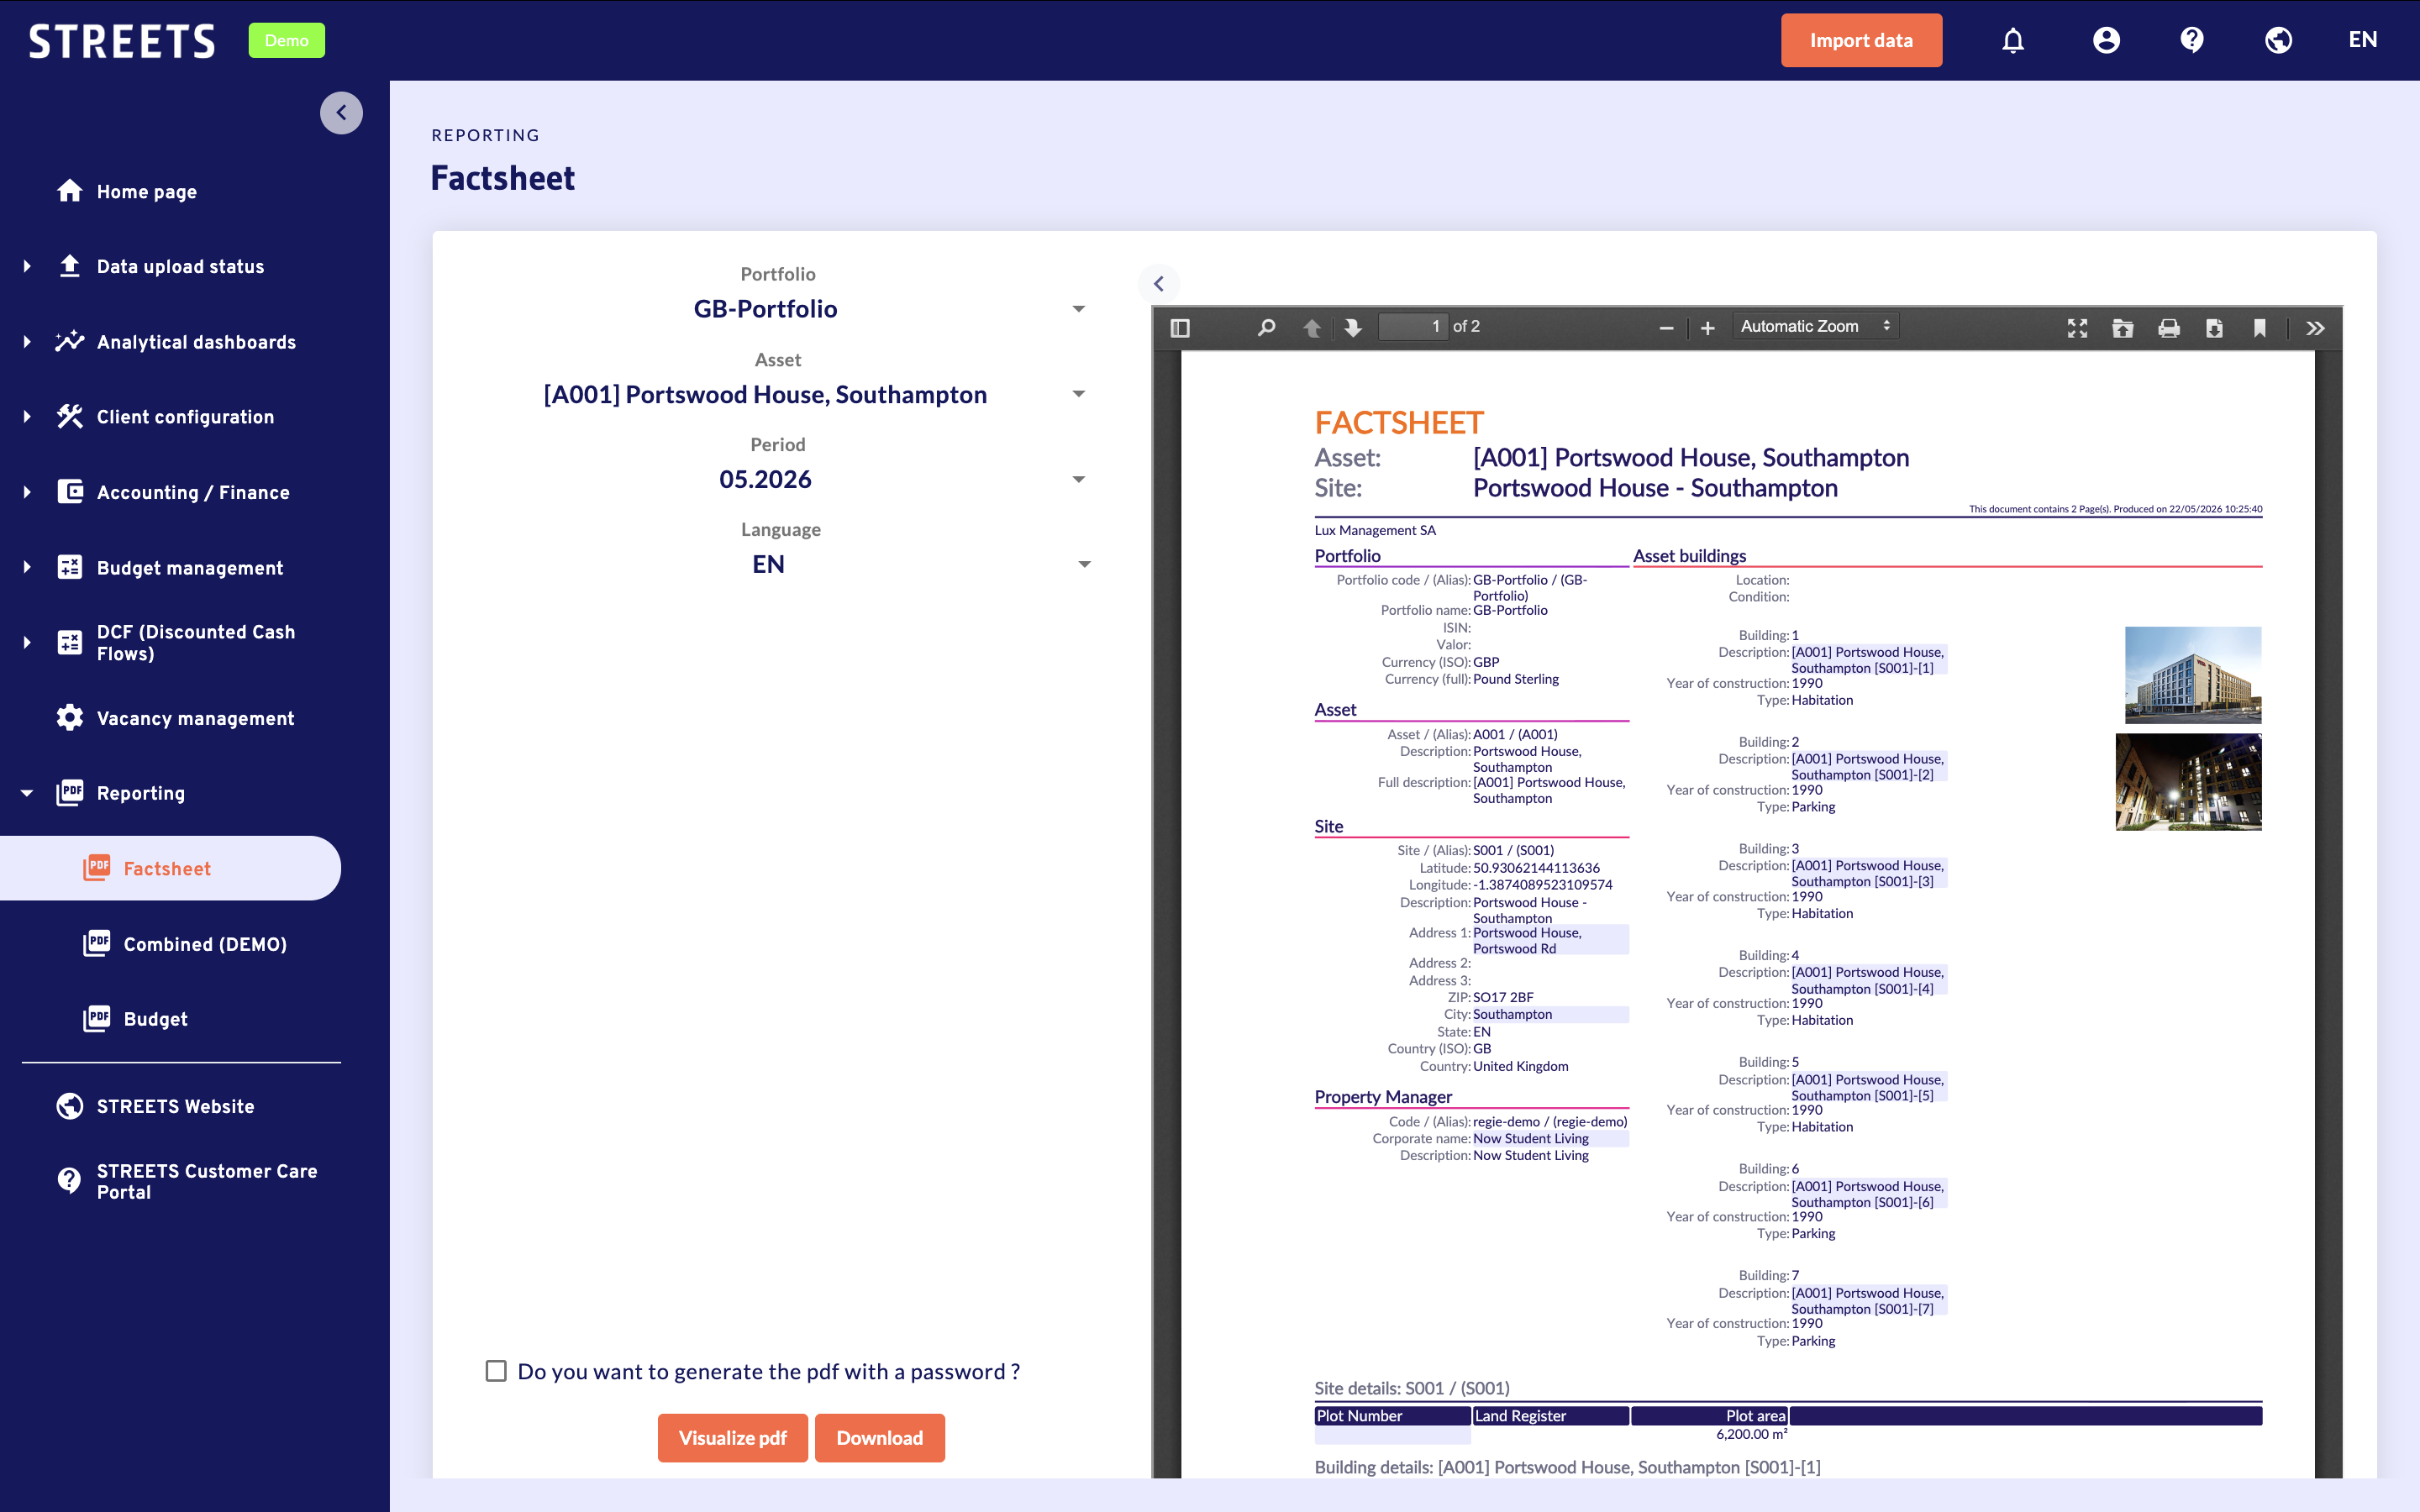Screen dimensions: 2420x1512
Task: Open the notifications bell
Action: pyautogui.click(x=2013, y=40)
